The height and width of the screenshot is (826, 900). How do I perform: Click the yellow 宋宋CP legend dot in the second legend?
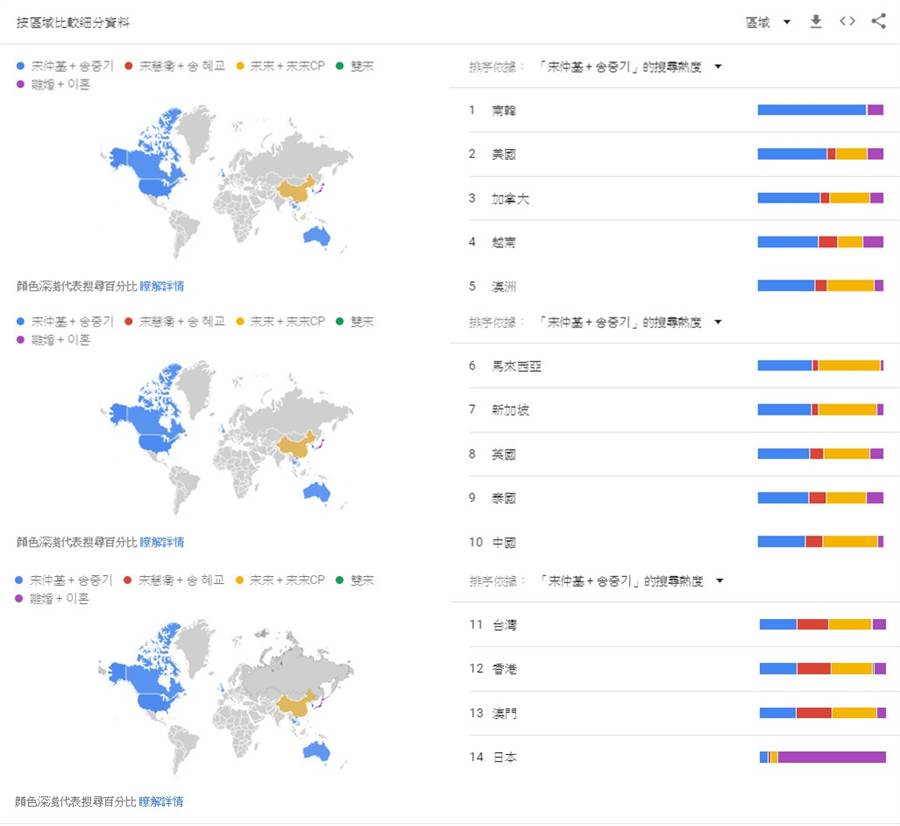point(240,321)
